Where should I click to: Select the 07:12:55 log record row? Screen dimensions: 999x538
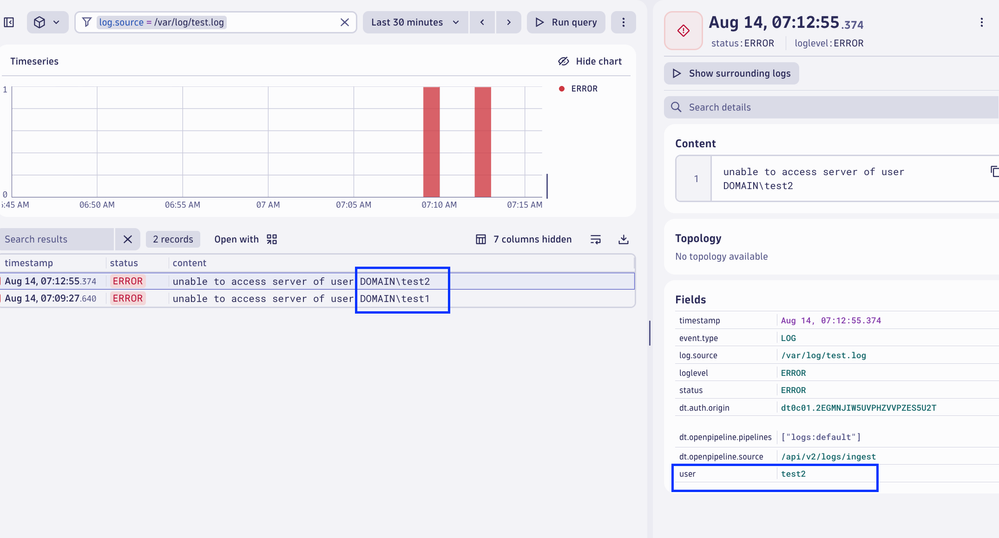[317, 281]
